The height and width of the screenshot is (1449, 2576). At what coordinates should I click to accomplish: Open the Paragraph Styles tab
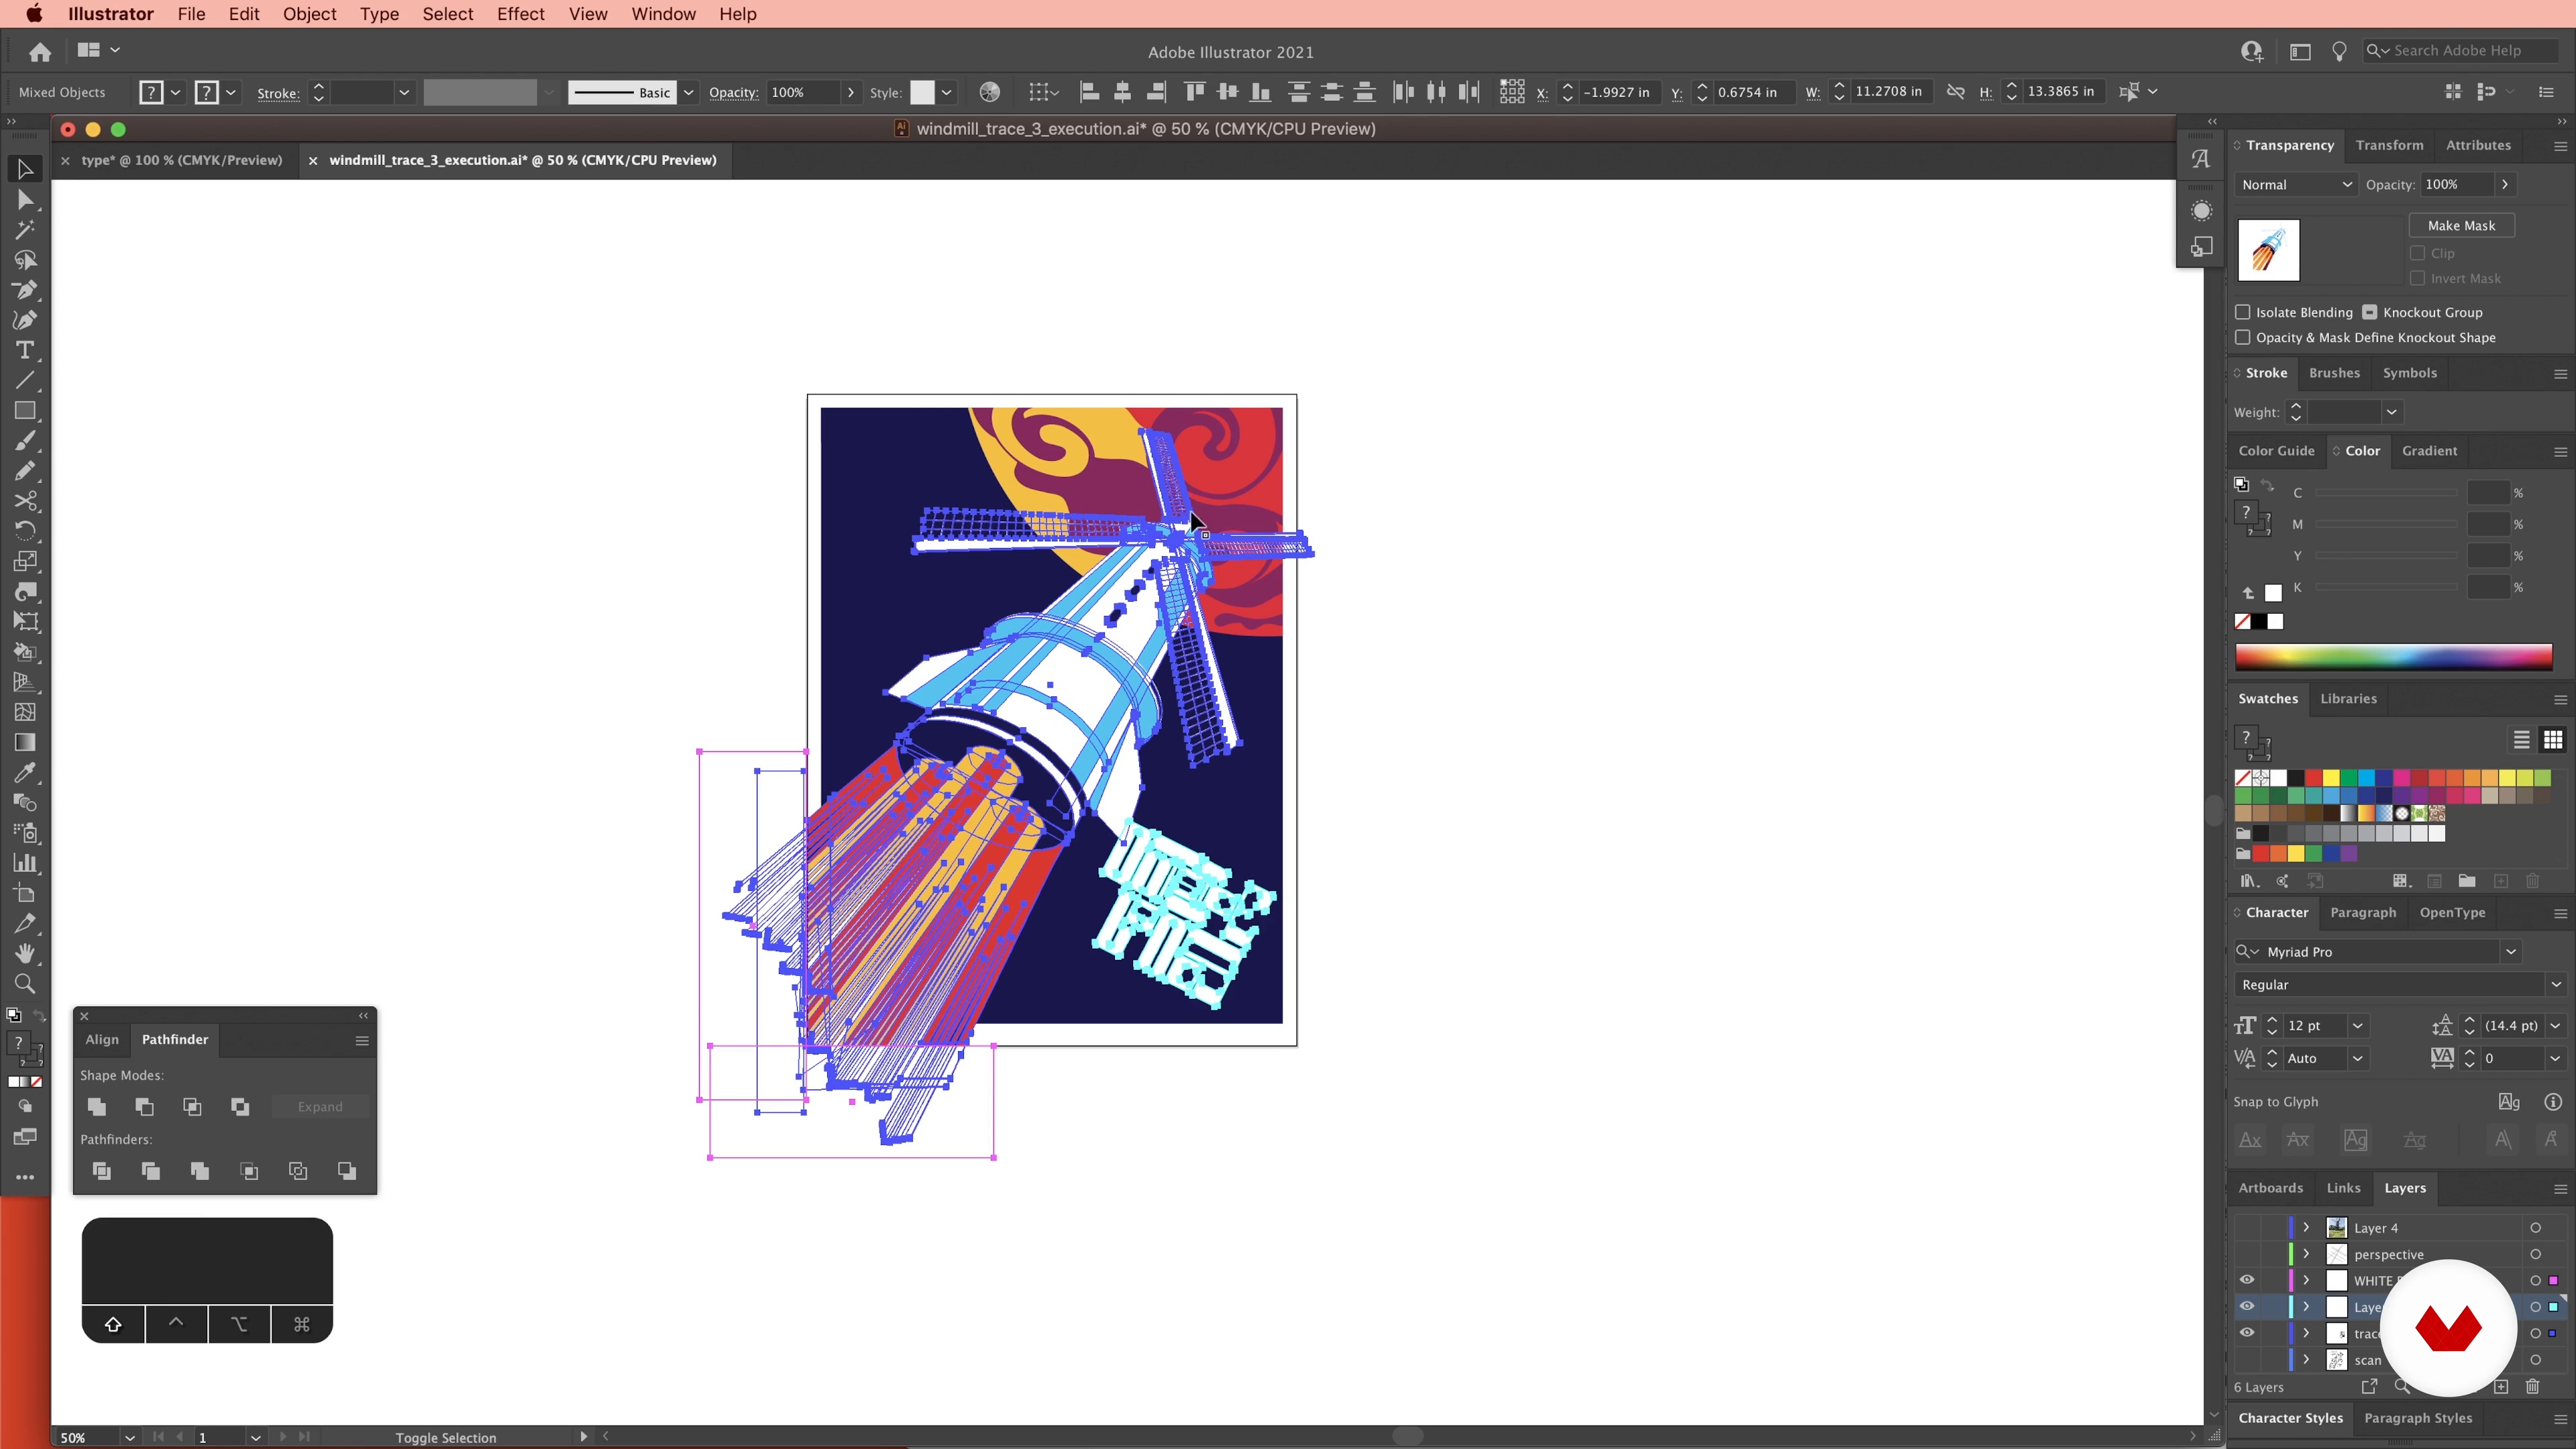pyautogui.click(x=2417, y=1417)
